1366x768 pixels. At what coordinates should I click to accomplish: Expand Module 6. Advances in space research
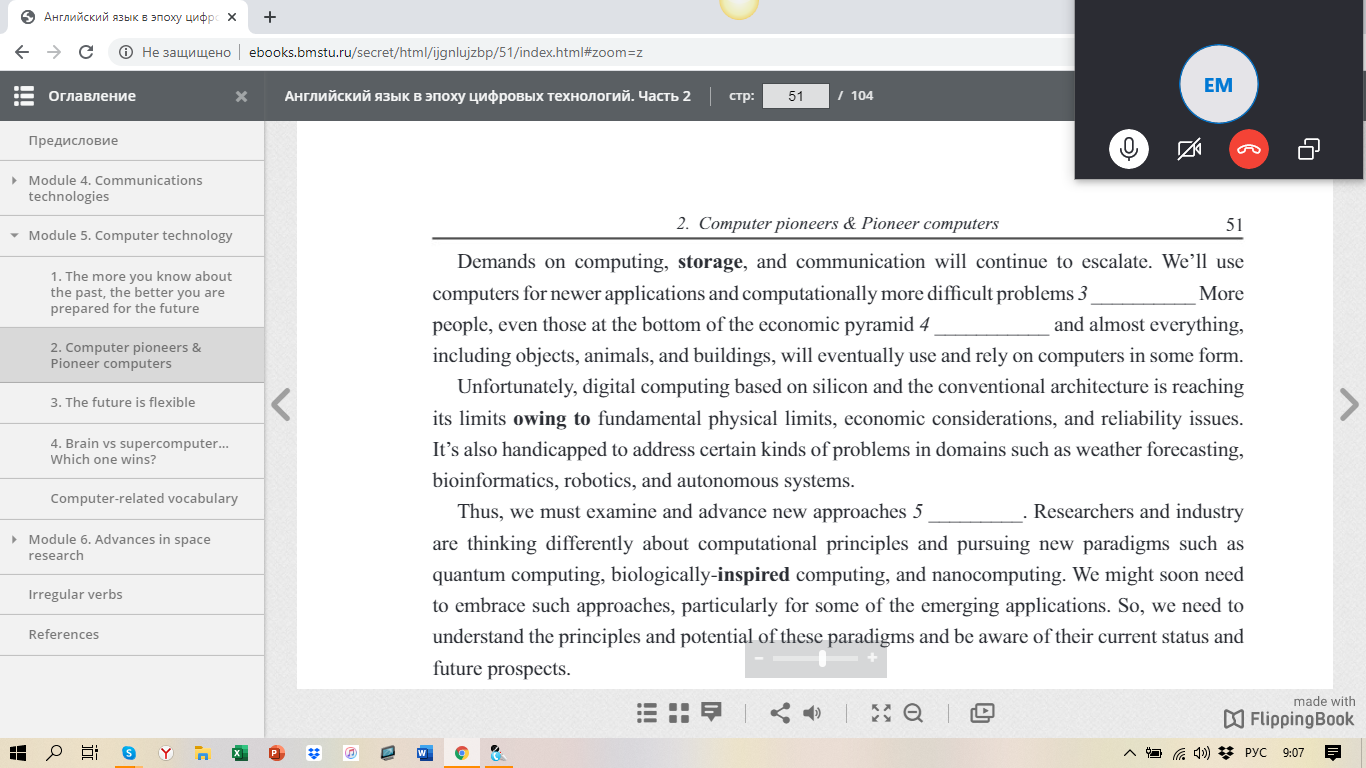click(14, 540)
